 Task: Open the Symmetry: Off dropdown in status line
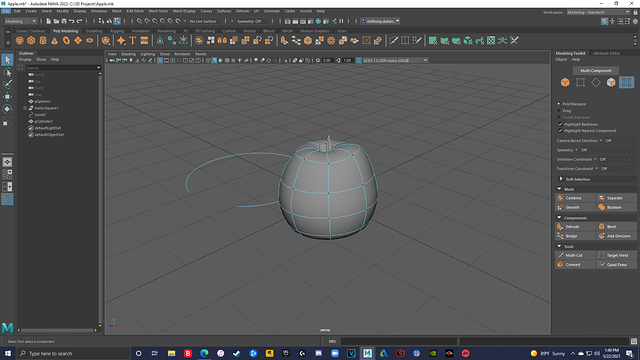pyautogui.click(x=252, y=21)
